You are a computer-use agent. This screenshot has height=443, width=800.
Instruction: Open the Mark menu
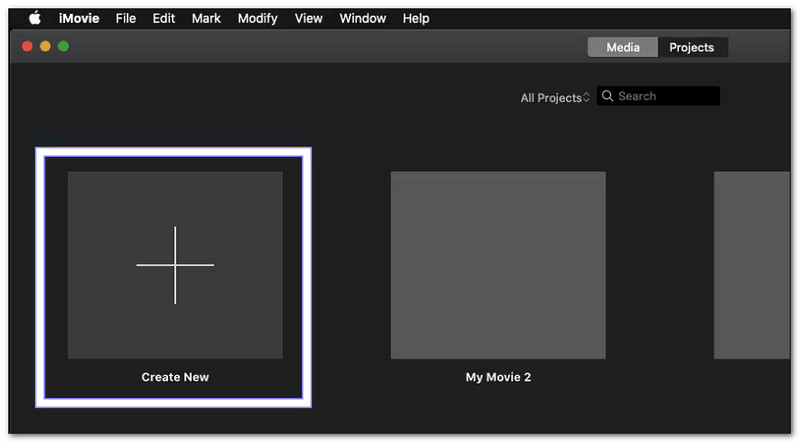point(207,18)
